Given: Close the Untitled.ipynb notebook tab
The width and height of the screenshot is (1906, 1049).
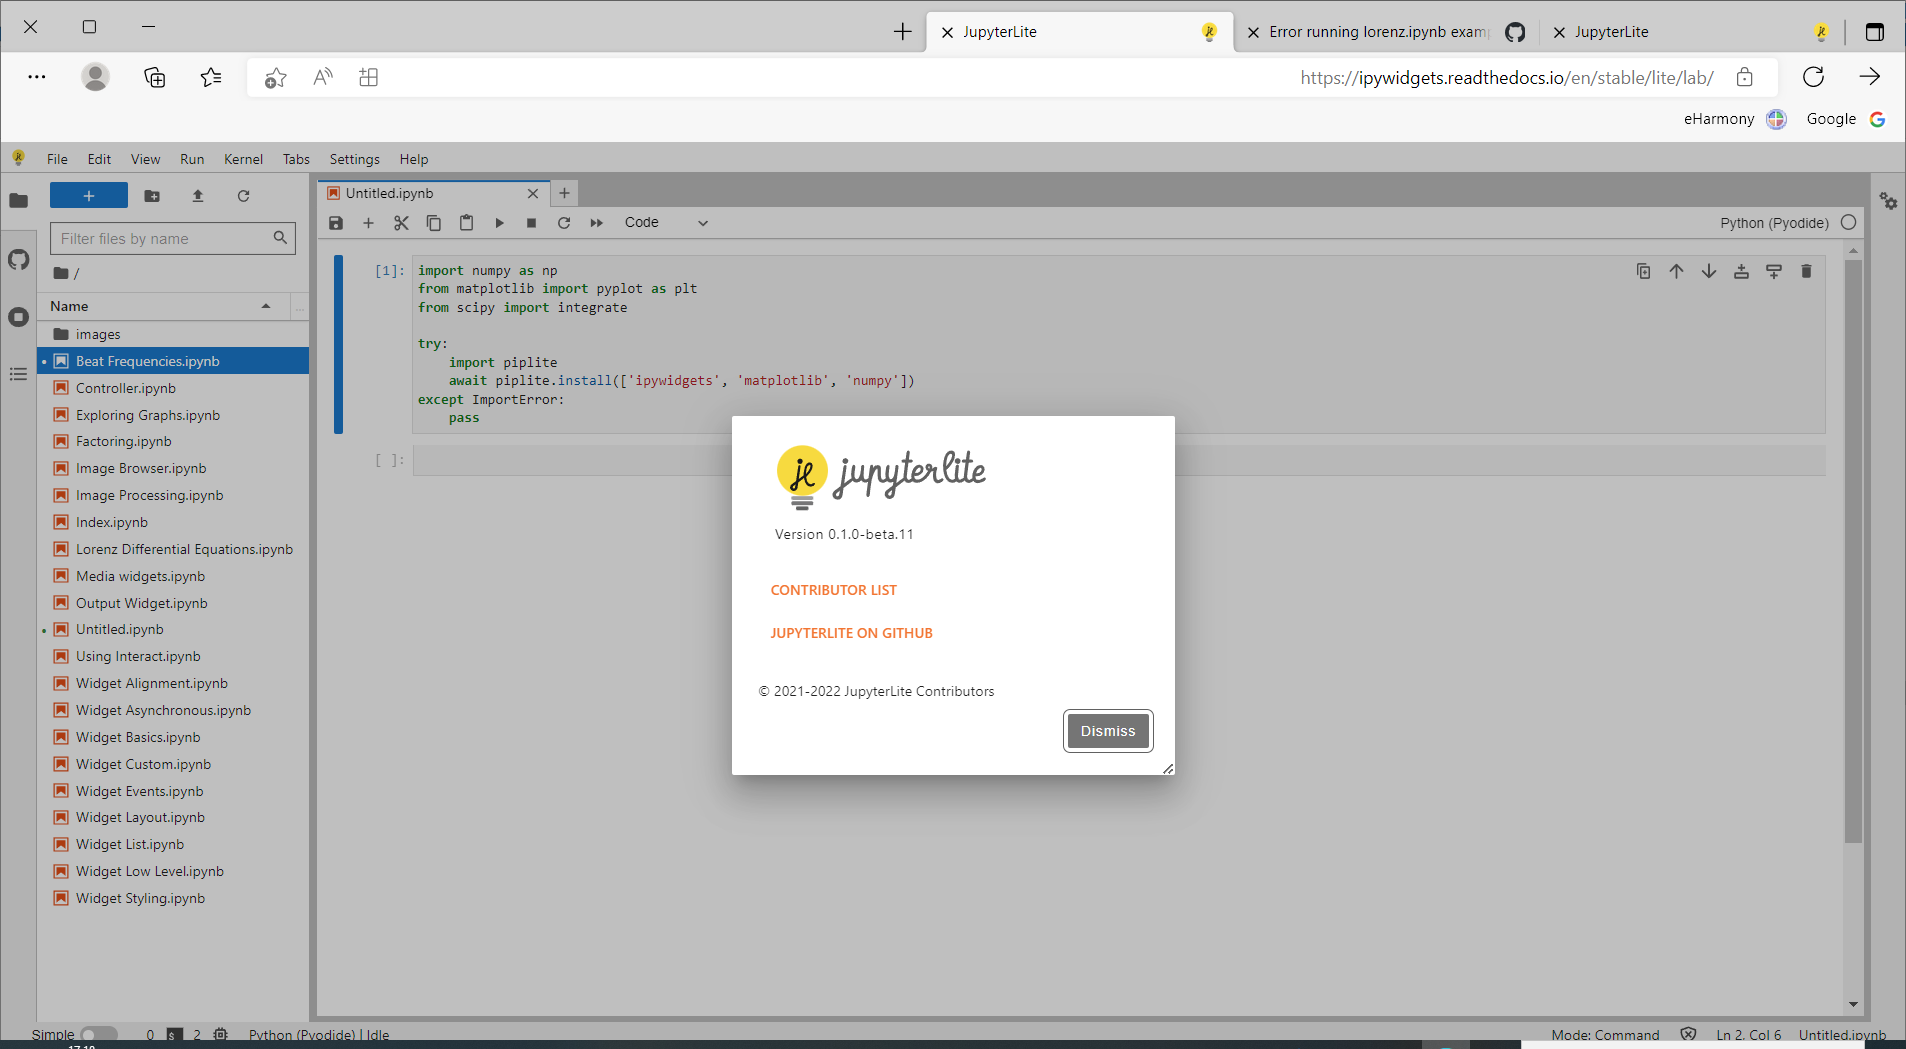Looking at the screenshot, I should 532,194.
